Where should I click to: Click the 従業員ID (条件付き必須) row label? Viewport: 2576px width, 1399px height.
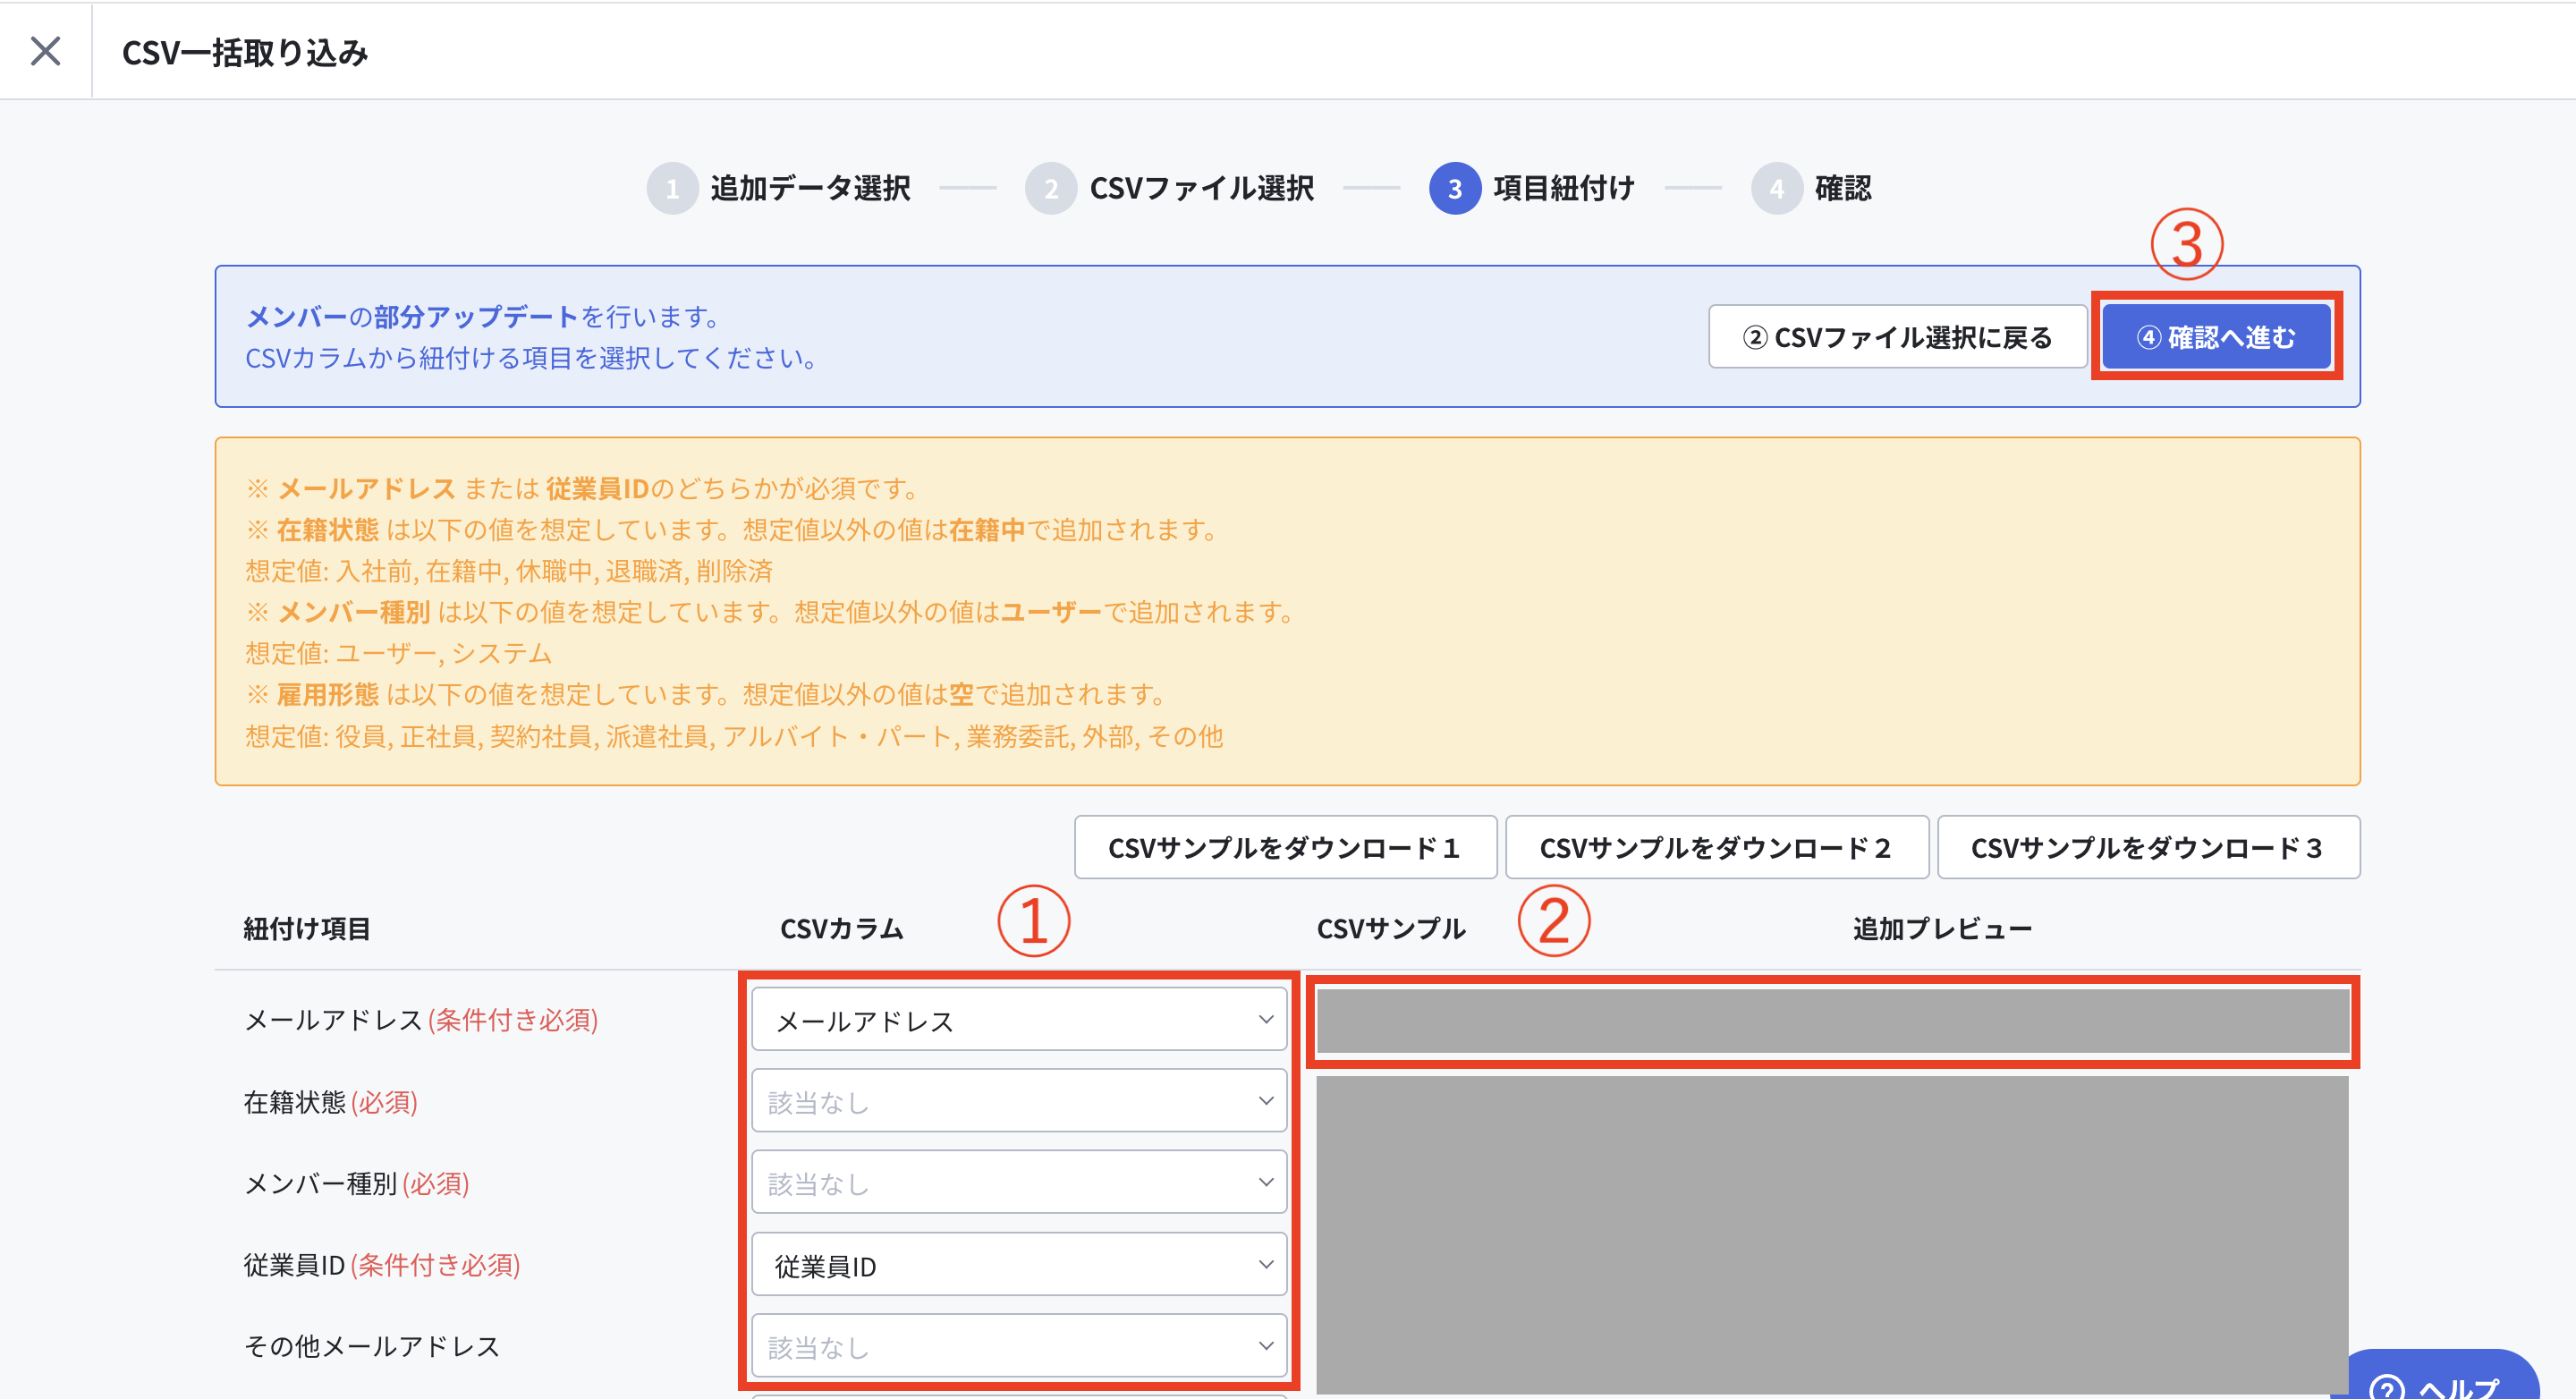[x=382, y=1266]
